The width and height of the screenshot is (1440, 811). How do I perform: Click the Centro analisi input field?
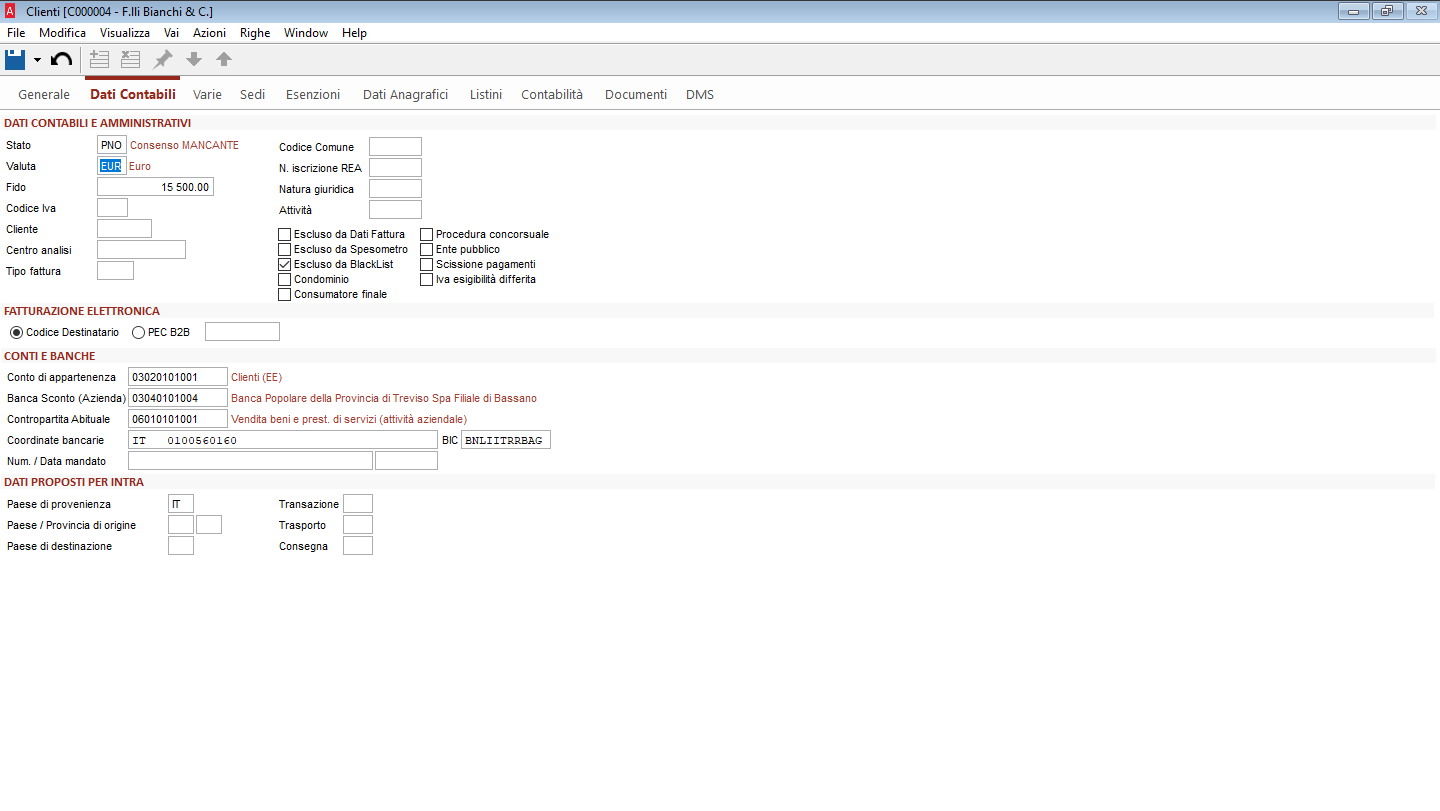[141, 250]
